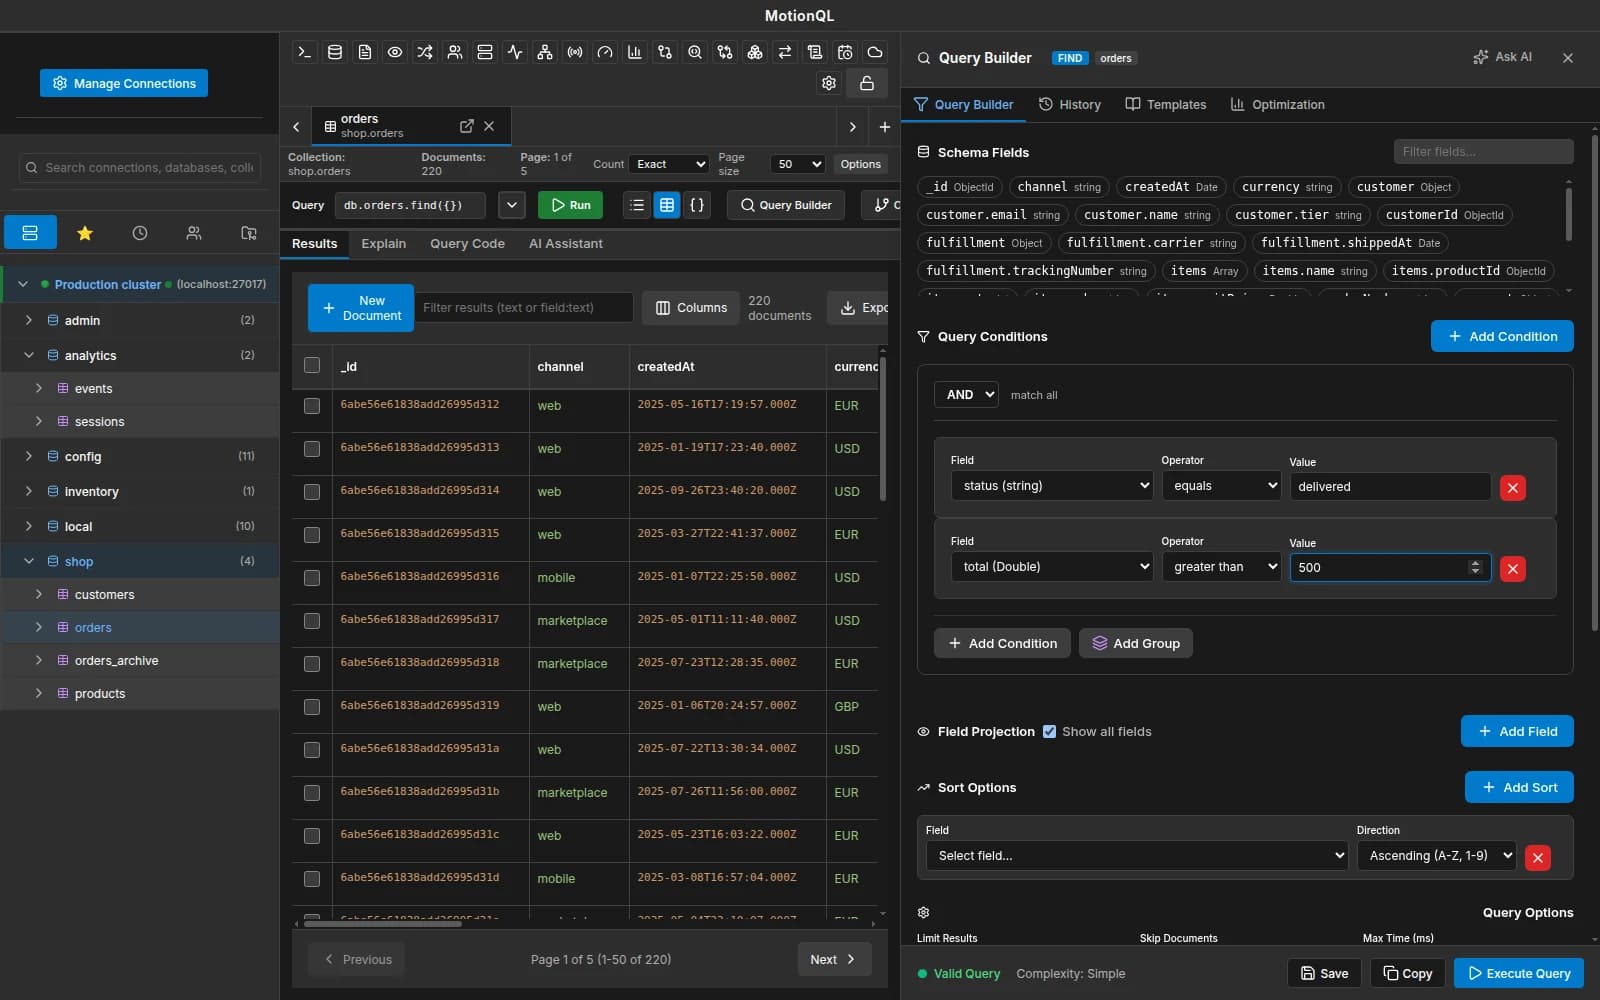Viewport: 1600px width, 1000px height.
Task: Select row checkbox for id ending d31b
Action: [x=312, y=793]
